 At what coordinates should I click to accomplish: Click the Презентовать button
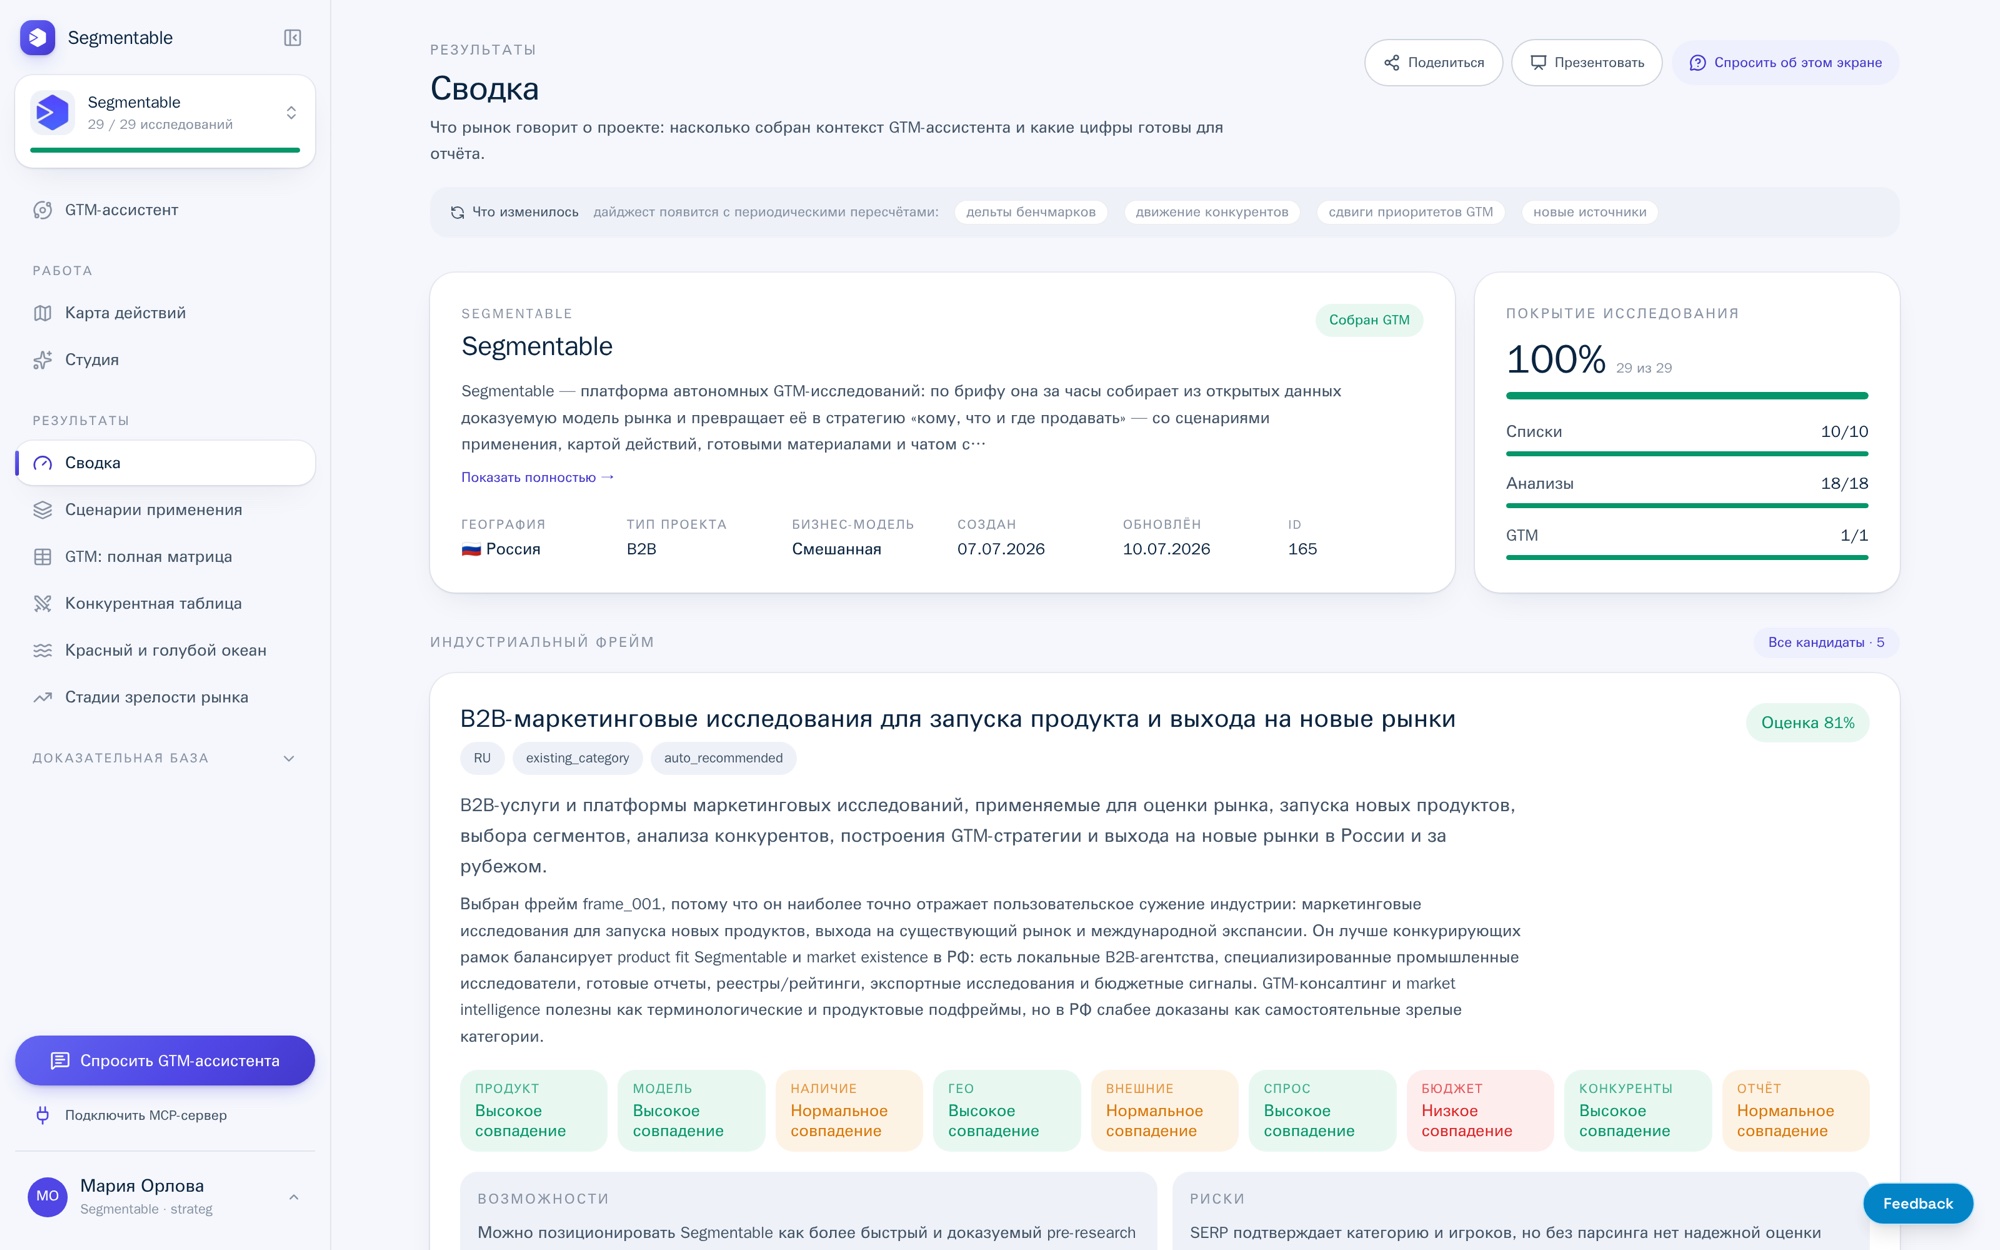tap(1586, 63)
